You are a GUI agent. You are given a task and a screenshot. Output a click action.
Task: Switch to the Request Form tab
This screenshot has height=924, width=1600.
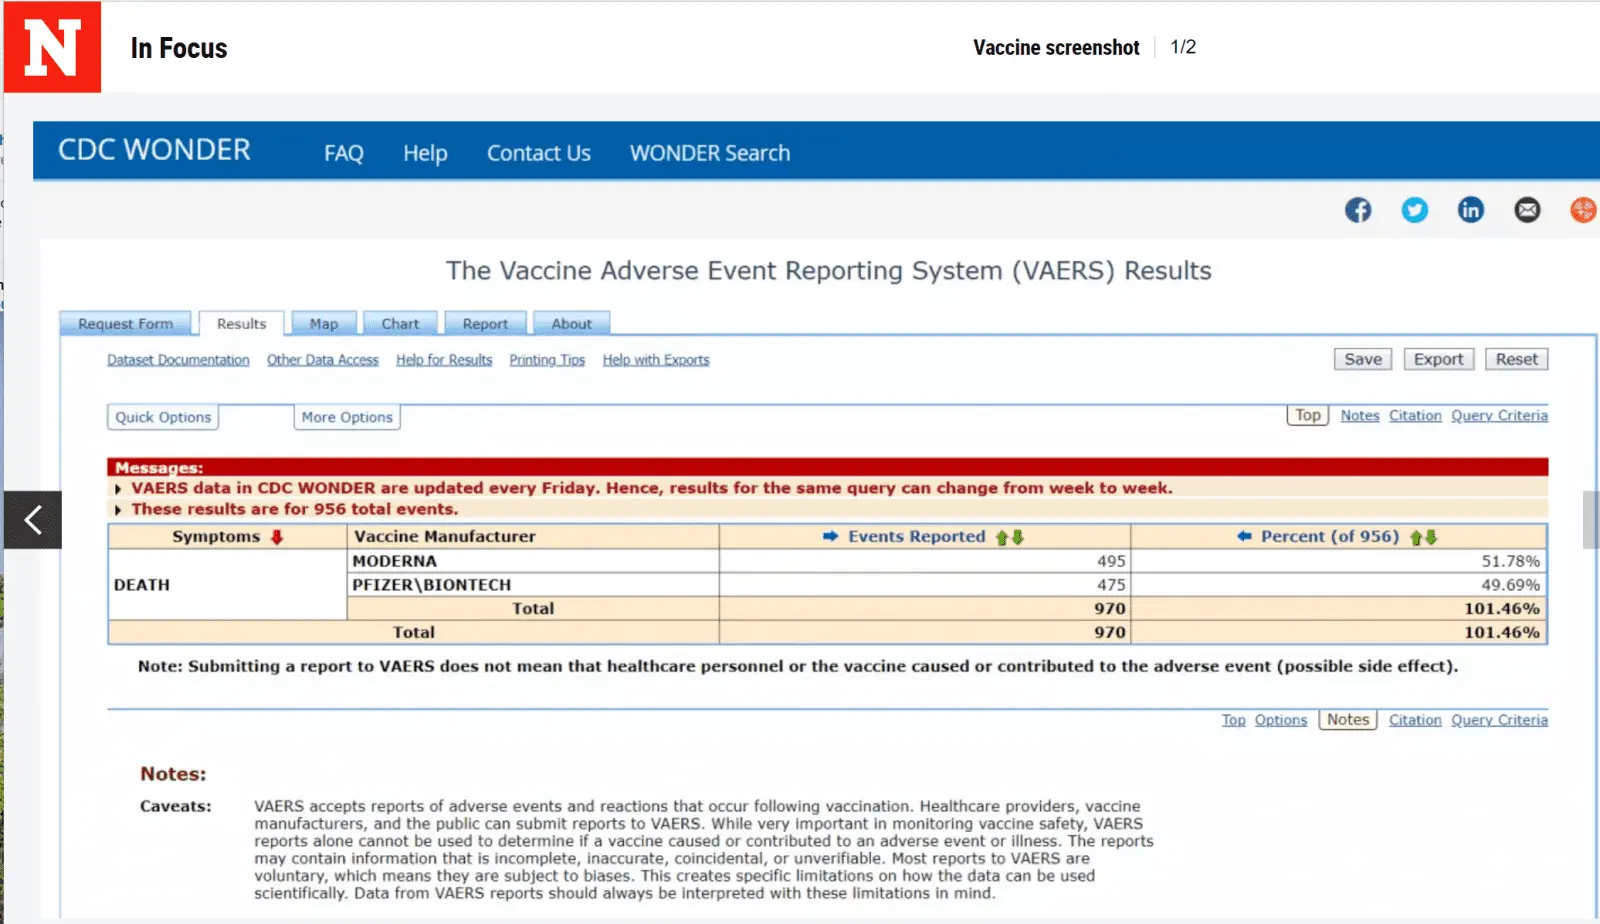(126, 324)
